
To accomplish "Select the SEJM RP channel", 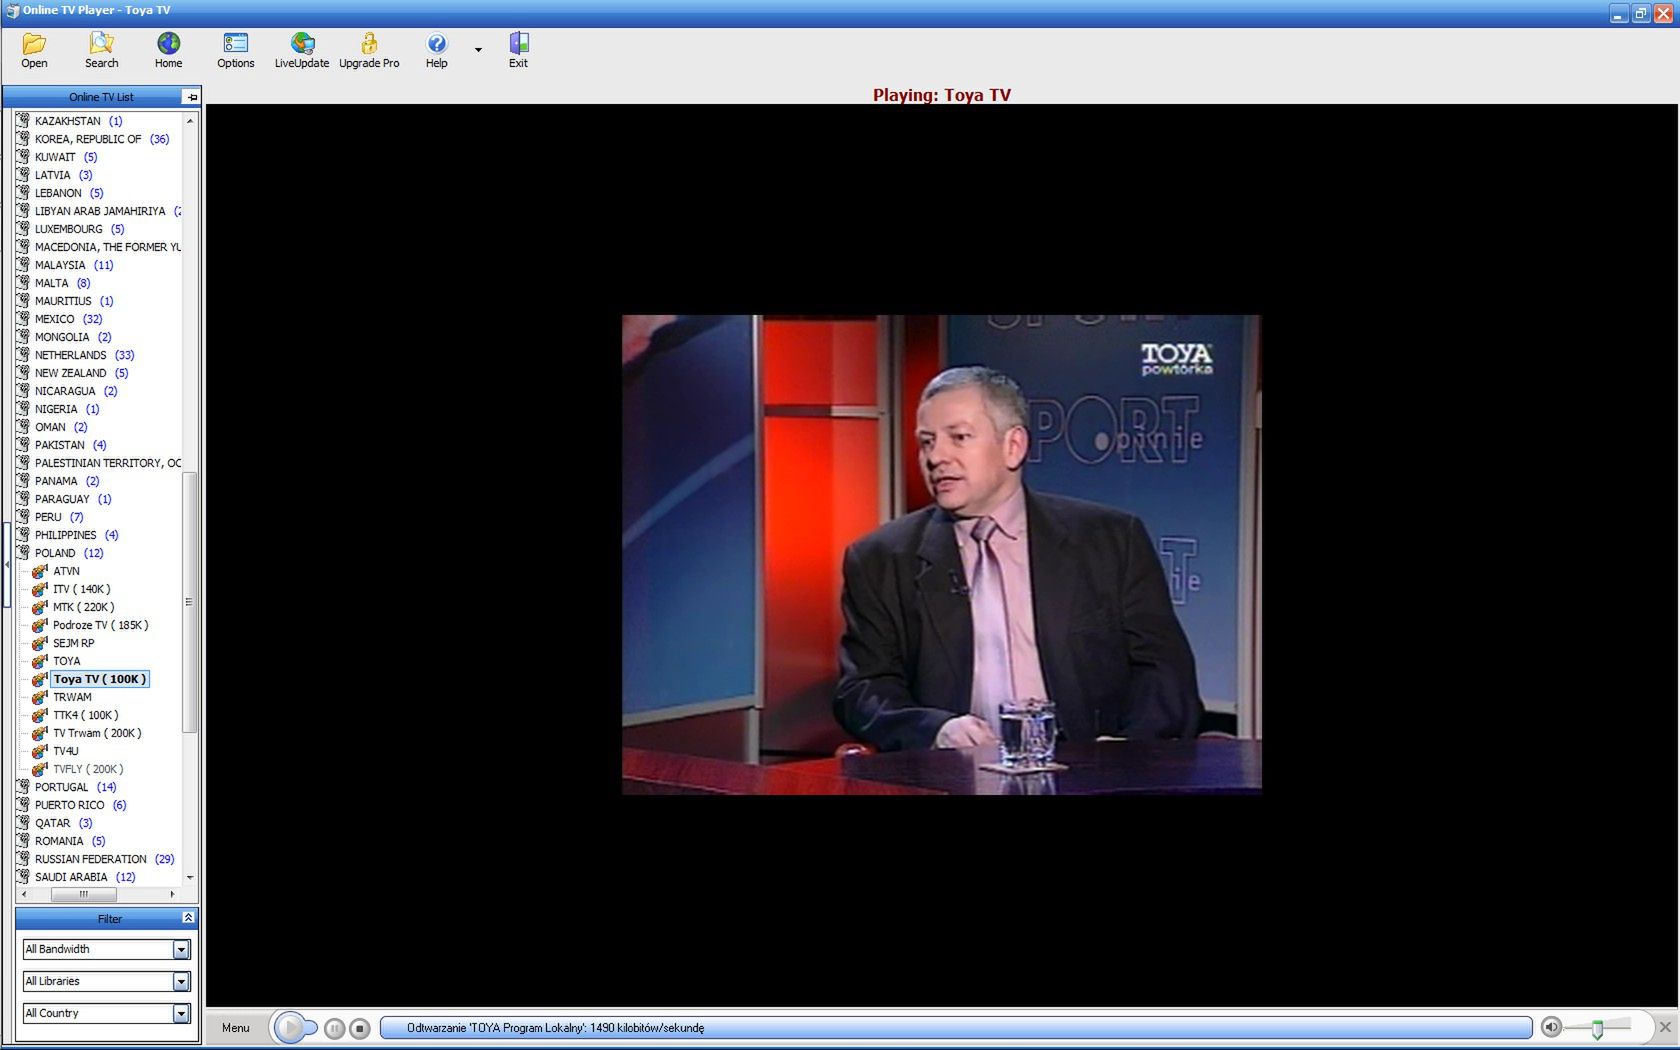I will click(73, 643).
